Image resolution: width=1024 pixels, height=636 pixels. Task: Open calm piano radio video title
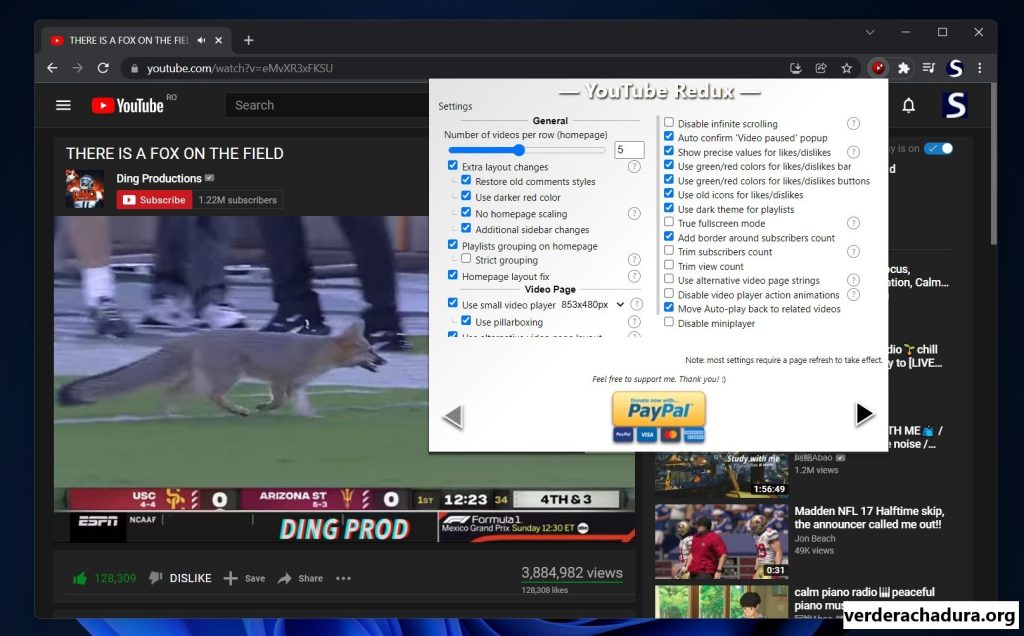click(864, 599)
